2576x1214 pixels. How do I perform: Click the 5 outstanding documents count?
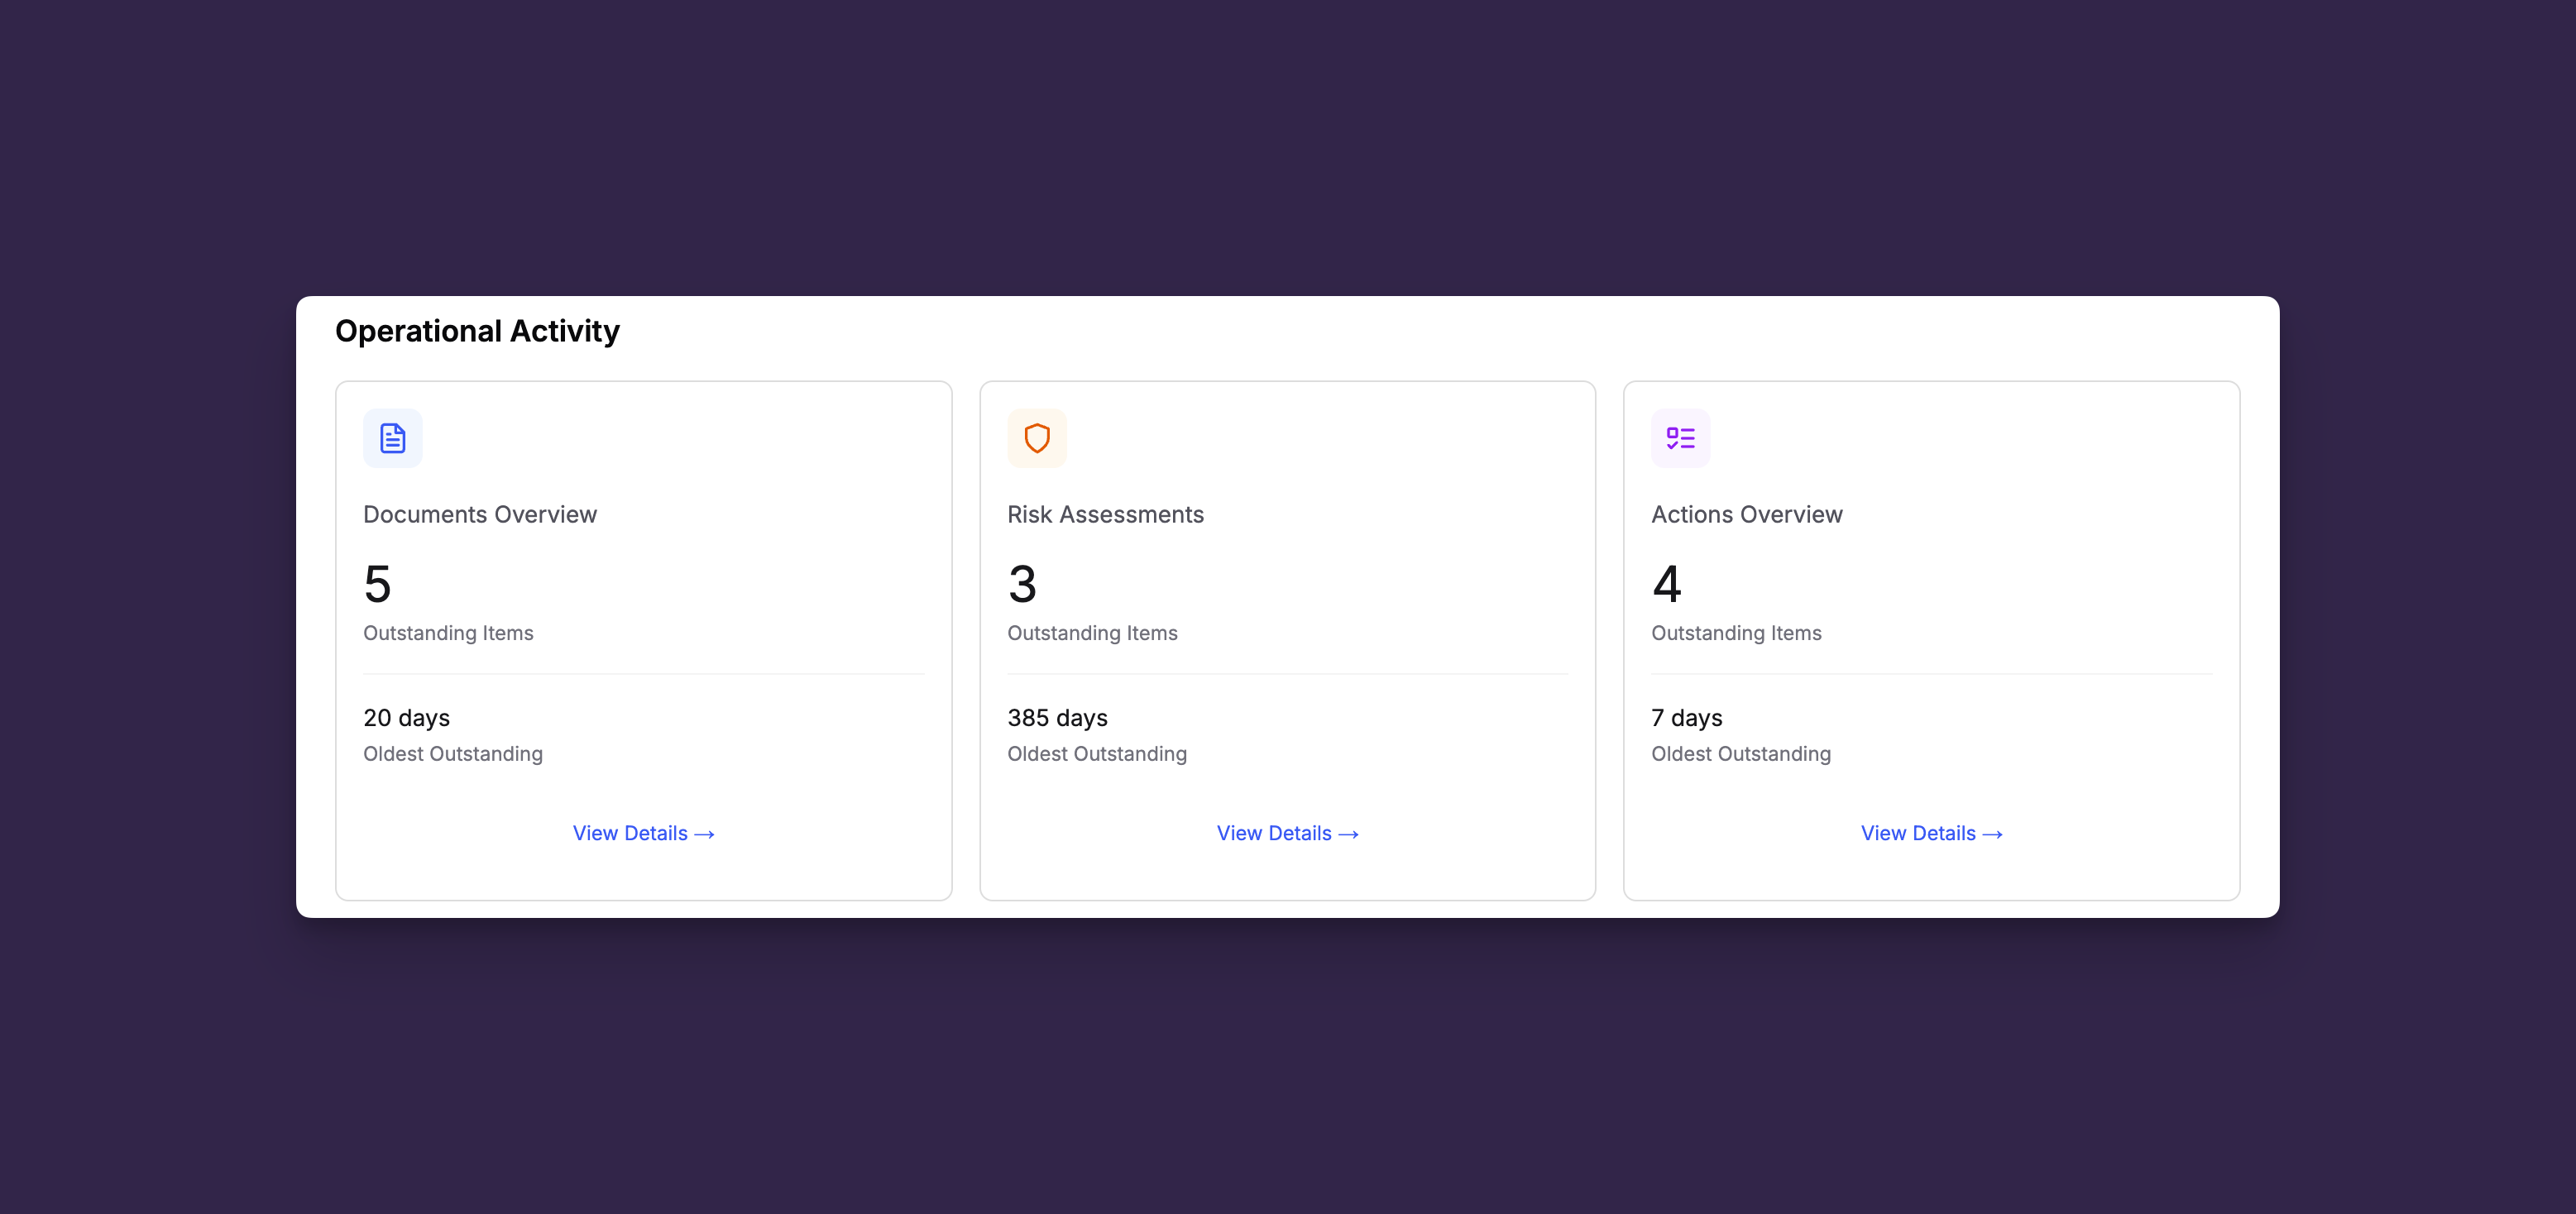click(x=378, y=584)
